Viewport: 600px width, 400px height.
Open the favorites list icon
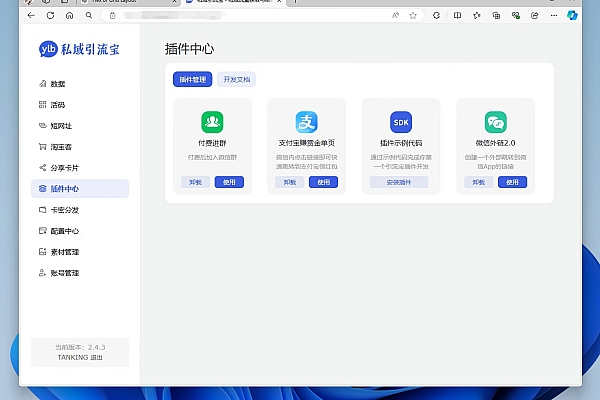click(x=476, y=15)
